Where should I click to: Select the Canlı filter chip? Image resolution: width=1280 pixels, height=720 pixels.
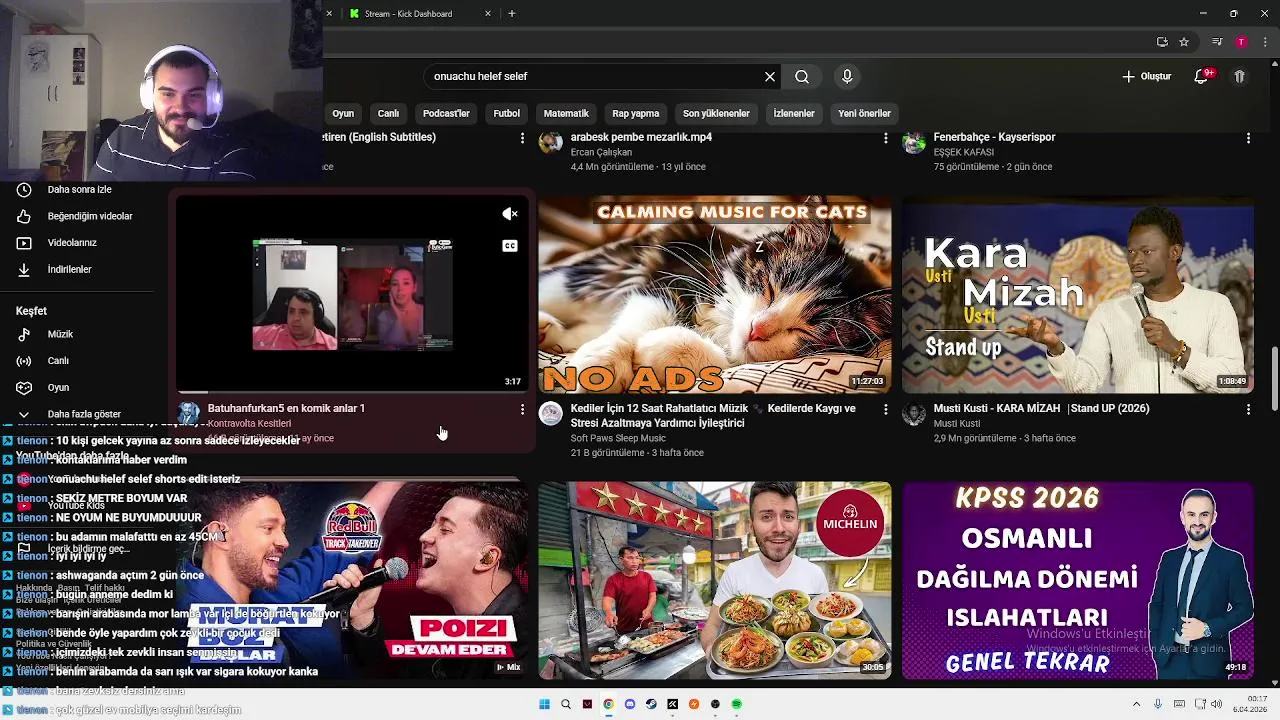pos(388,113)
